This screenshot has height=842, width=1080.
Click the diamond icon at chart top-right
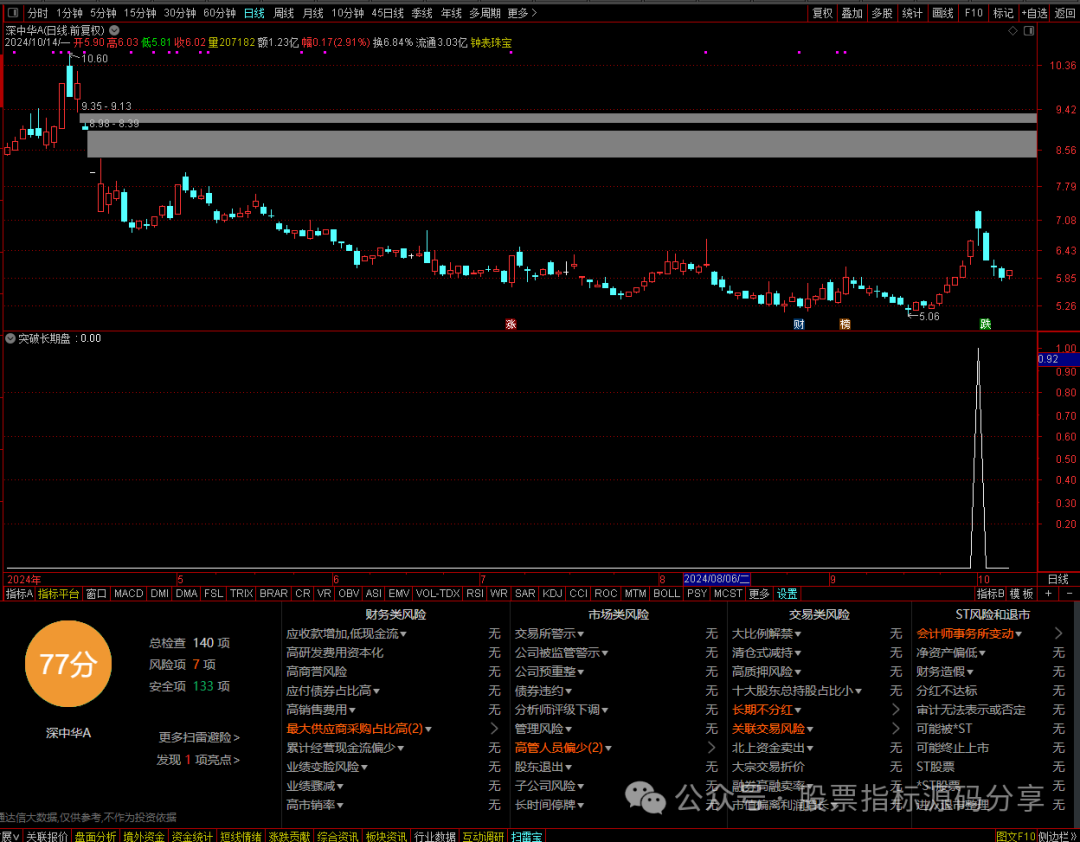pyautogui.click(x=1012, y=31)
